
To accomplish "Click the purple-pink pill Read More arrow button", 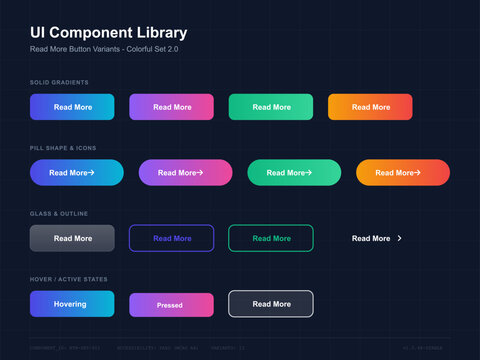I will point(185,173).
